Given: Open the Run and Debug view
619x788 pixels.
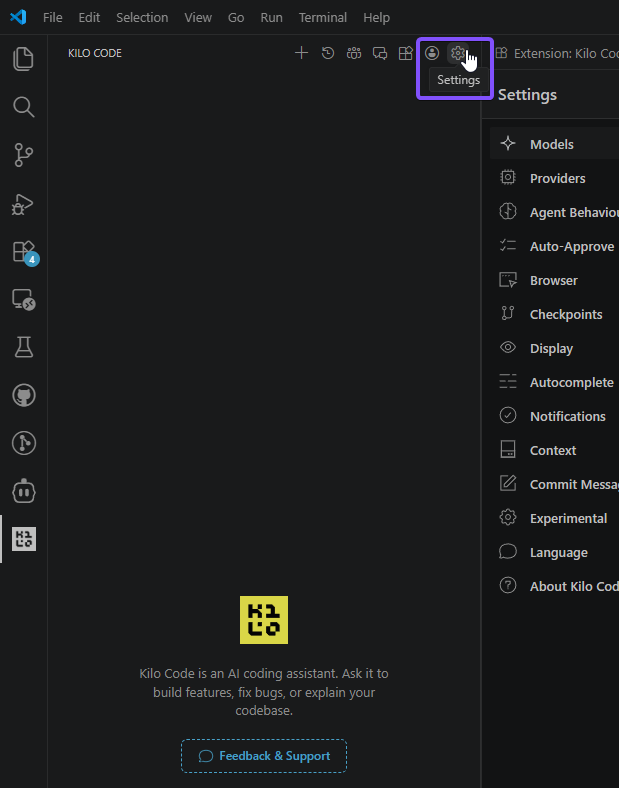Looking at the screenshot, I should coord(24,204).
